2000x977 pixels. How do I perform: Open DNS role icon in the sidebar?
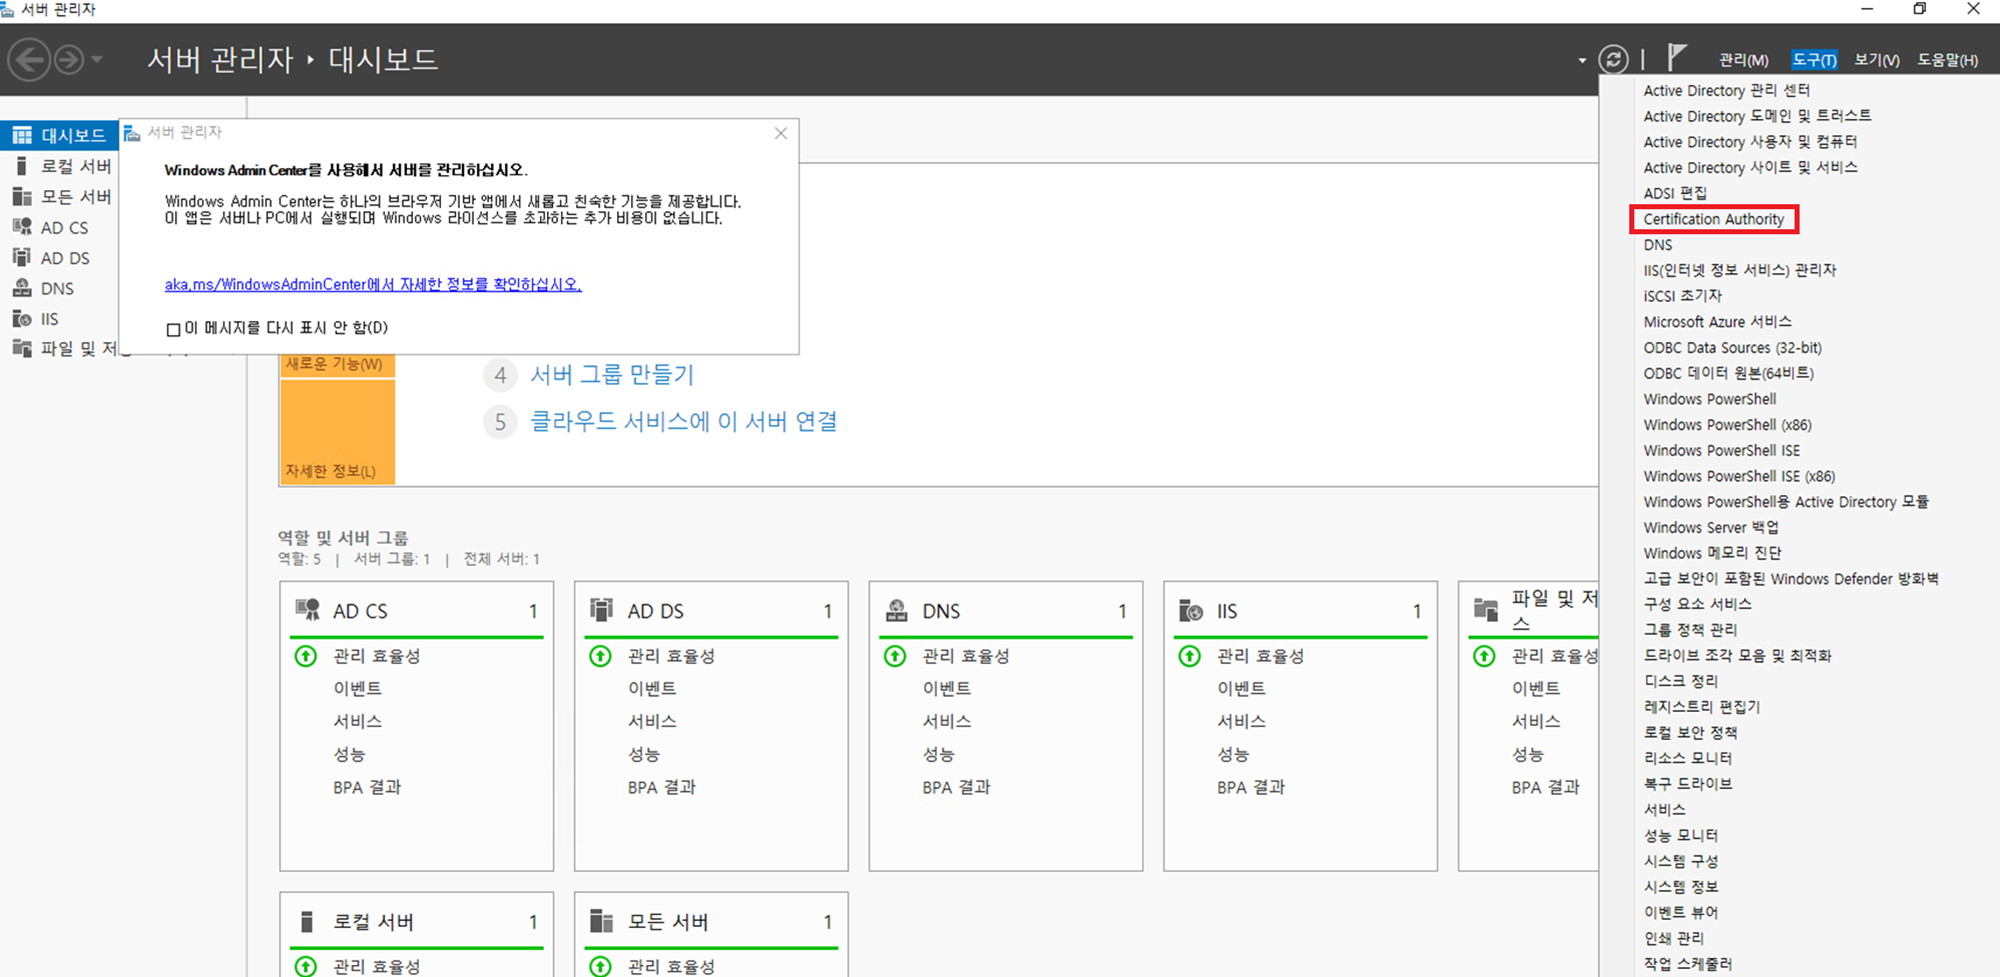point(22,288)
